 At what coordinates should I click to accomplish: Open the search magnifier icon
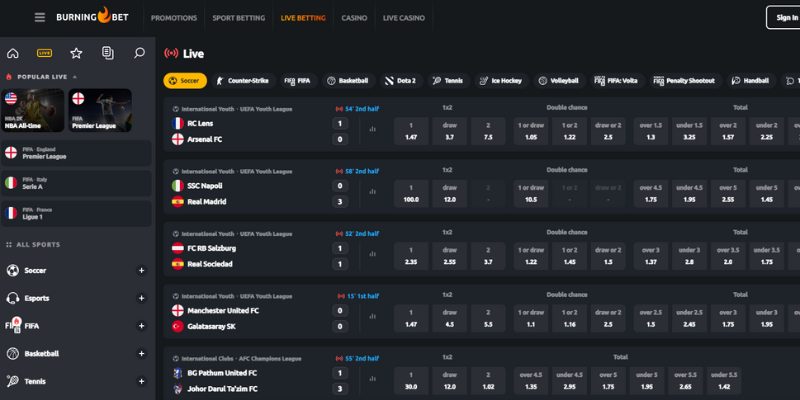[139, 53]
